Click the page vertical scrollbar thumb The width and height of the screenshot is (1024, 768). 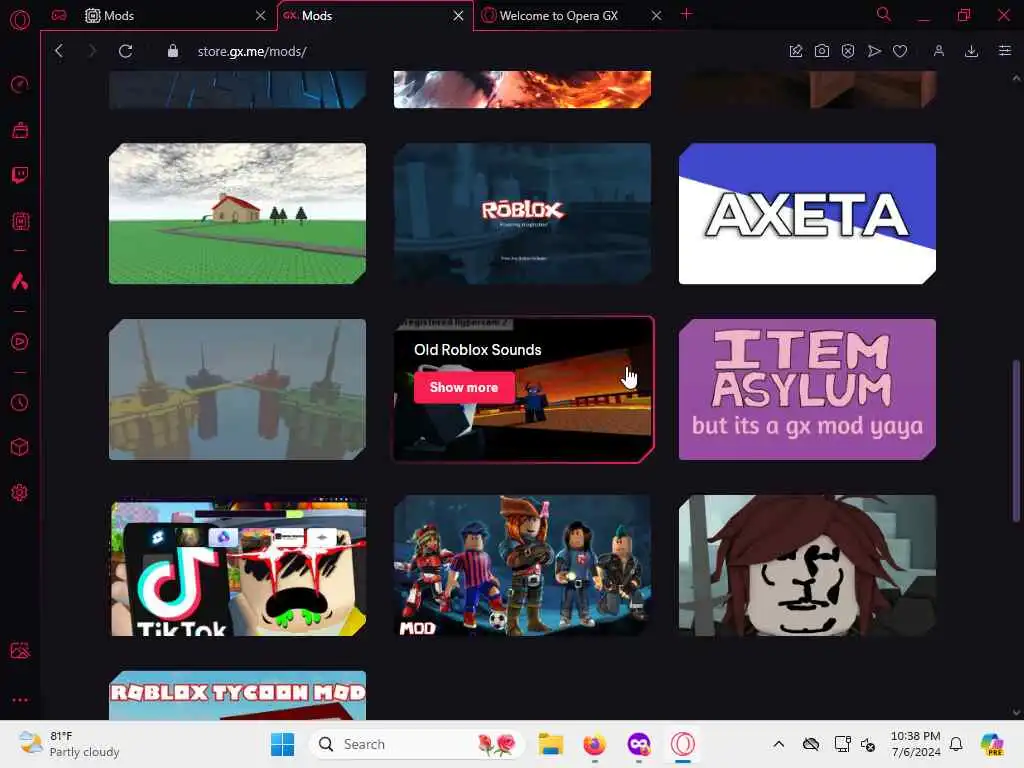1016,440
